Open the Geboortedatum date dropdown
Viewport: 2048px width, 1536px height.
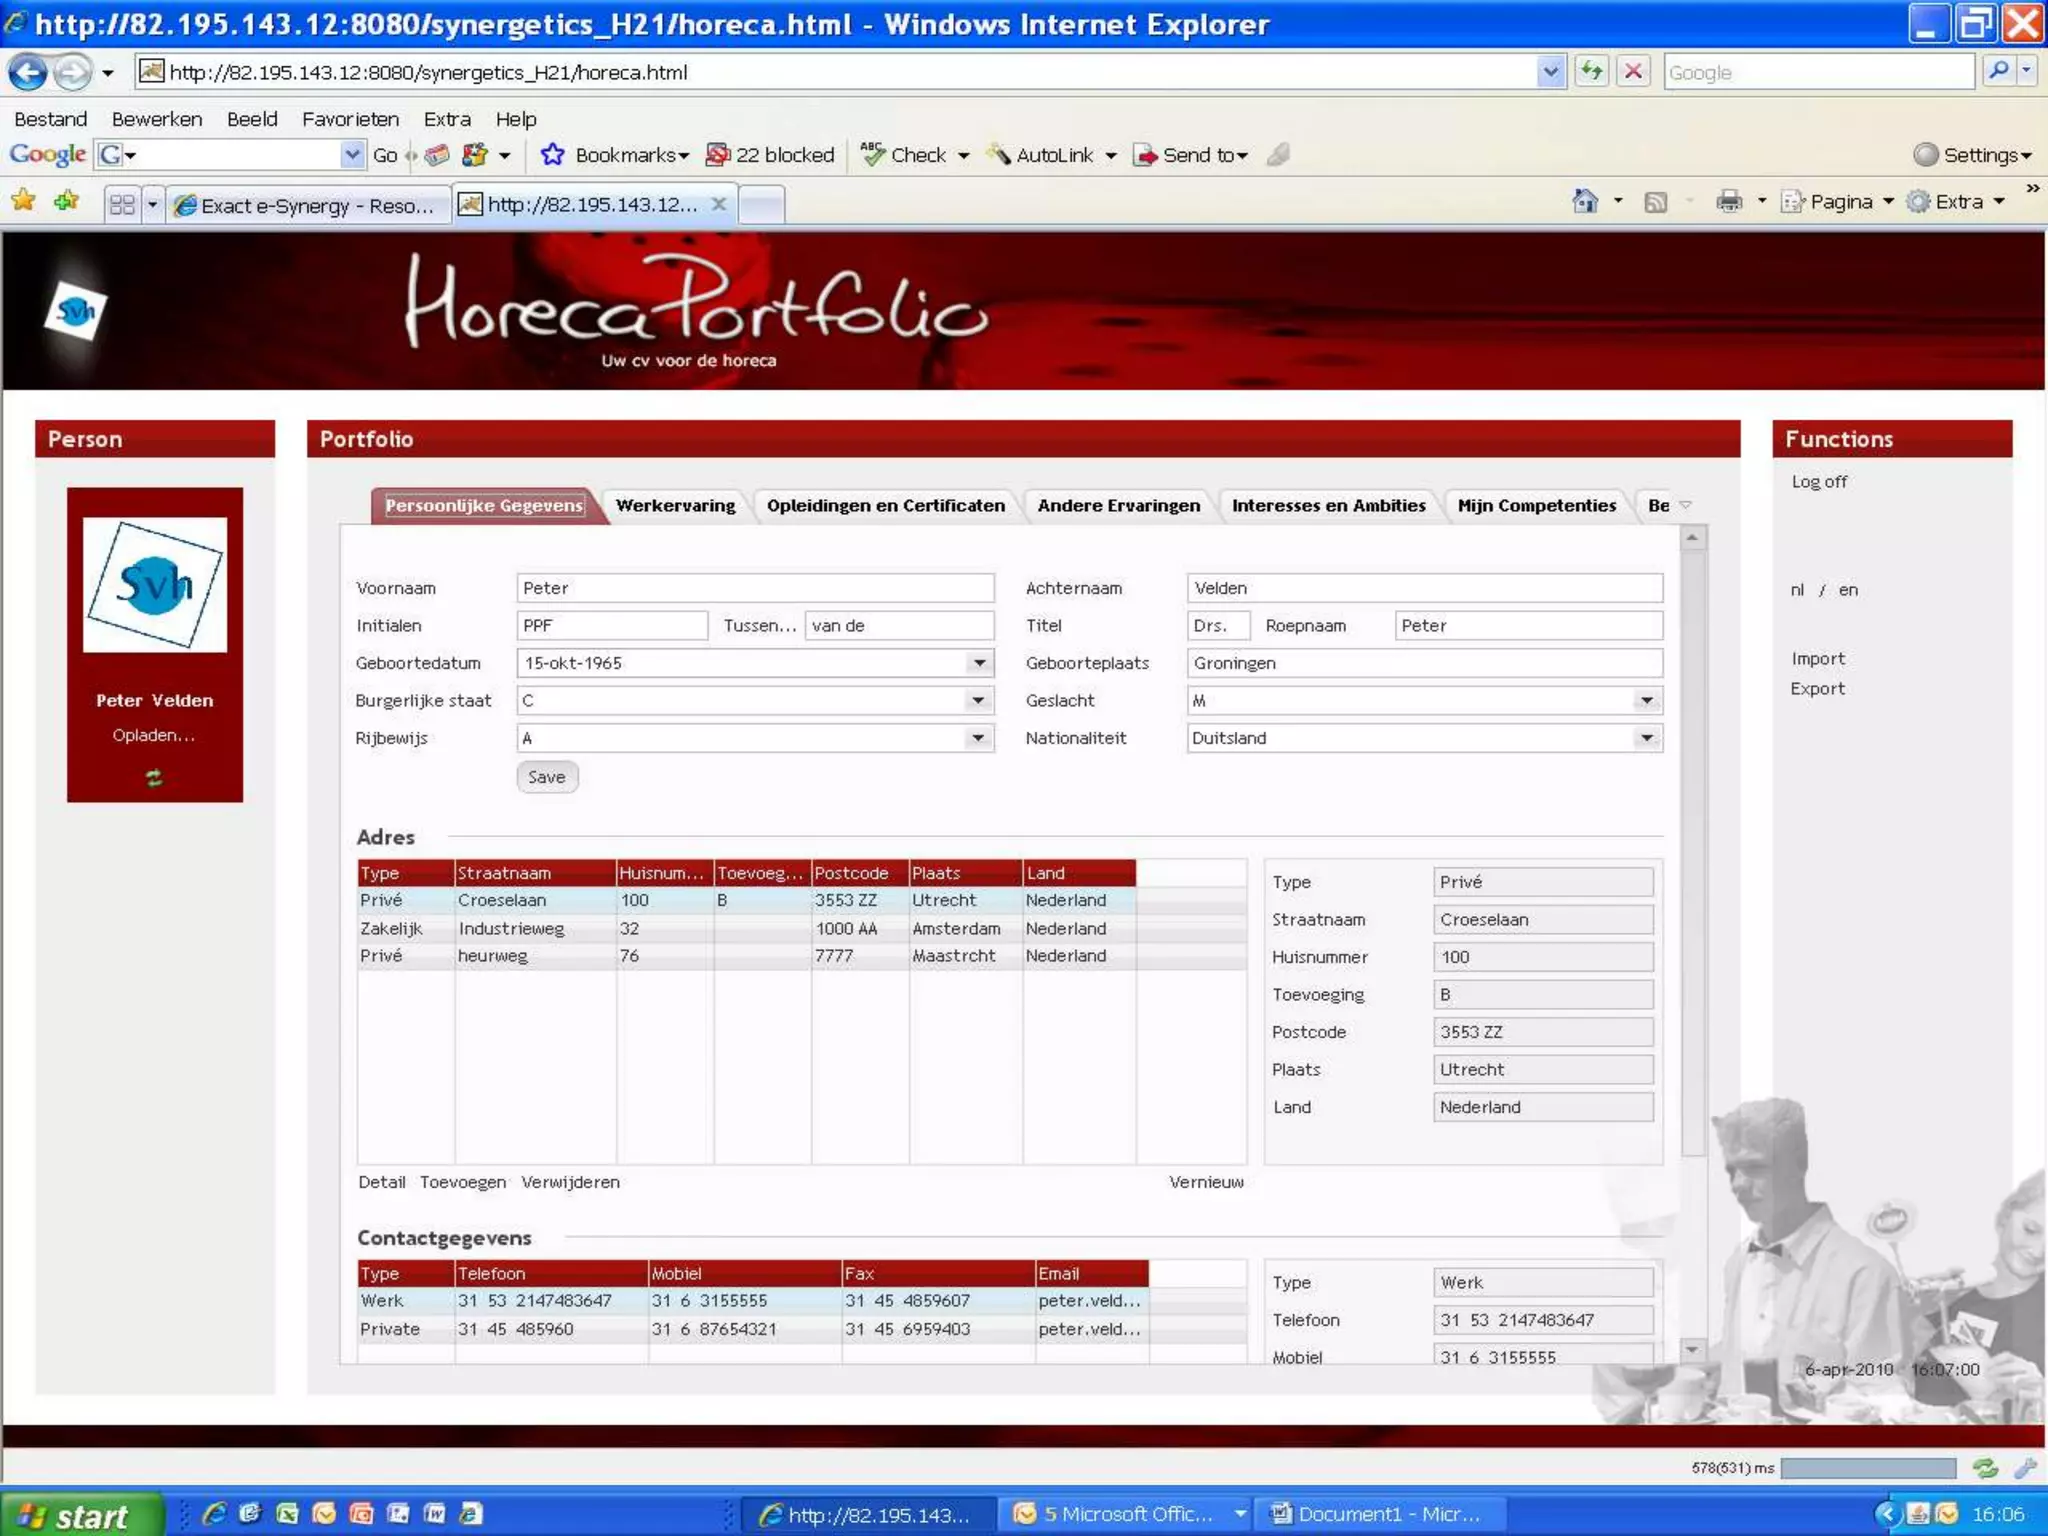coord(979,663)
